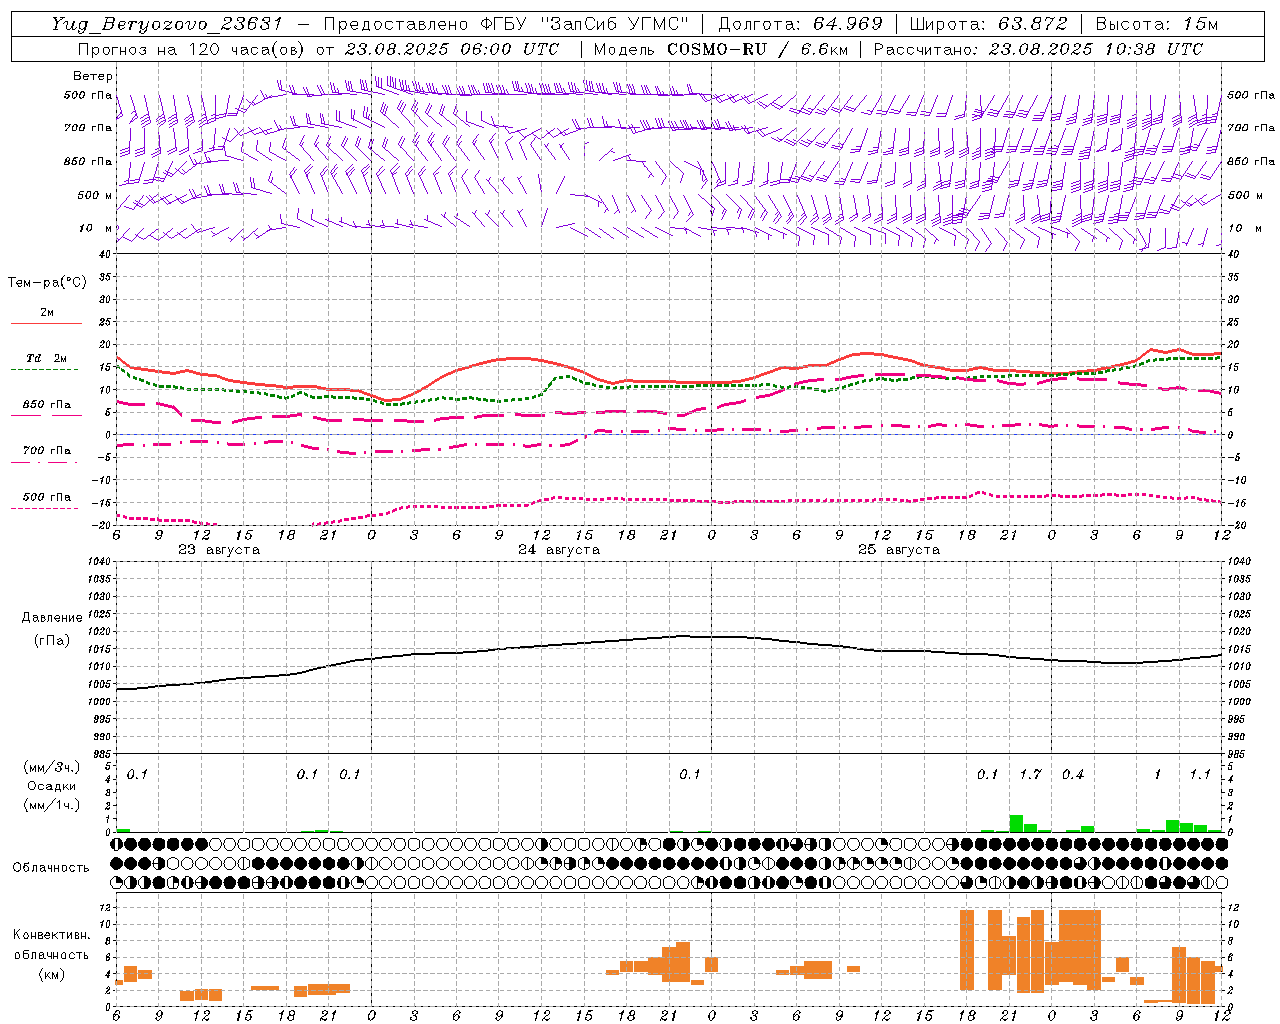The image size is (1280, 1024).
Task: Click the elevation text "Высота: 15м"
Action: (1157, 24)
